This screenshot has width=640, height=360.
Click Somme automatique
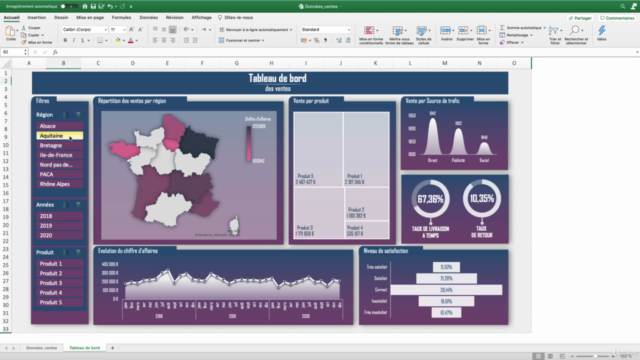coord(523,28)
